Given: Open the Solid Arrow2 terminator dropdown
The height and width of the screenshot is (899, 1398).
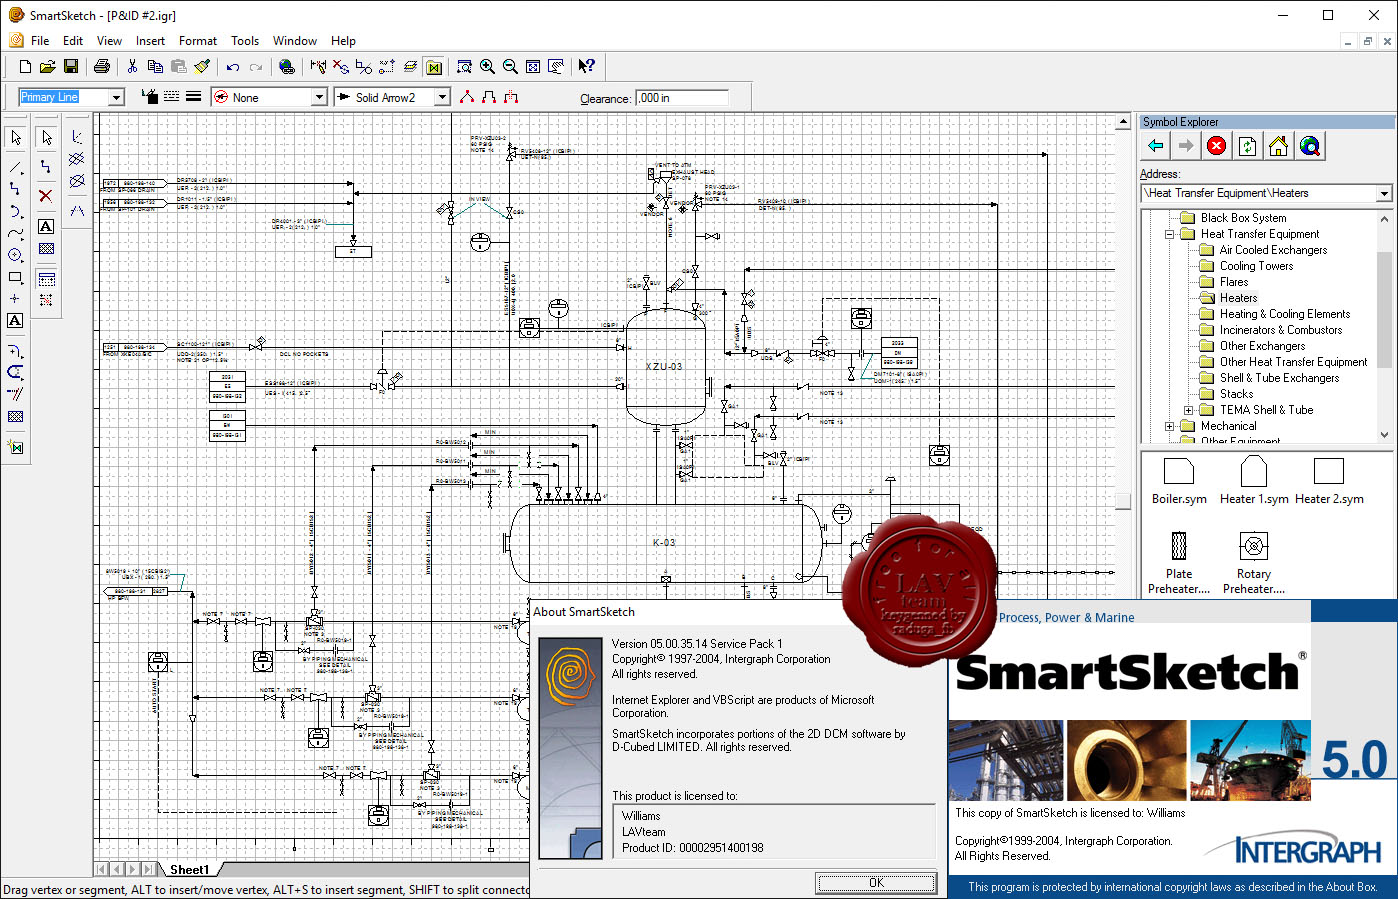Looking at the screenshot, I should tap(442, 97).
